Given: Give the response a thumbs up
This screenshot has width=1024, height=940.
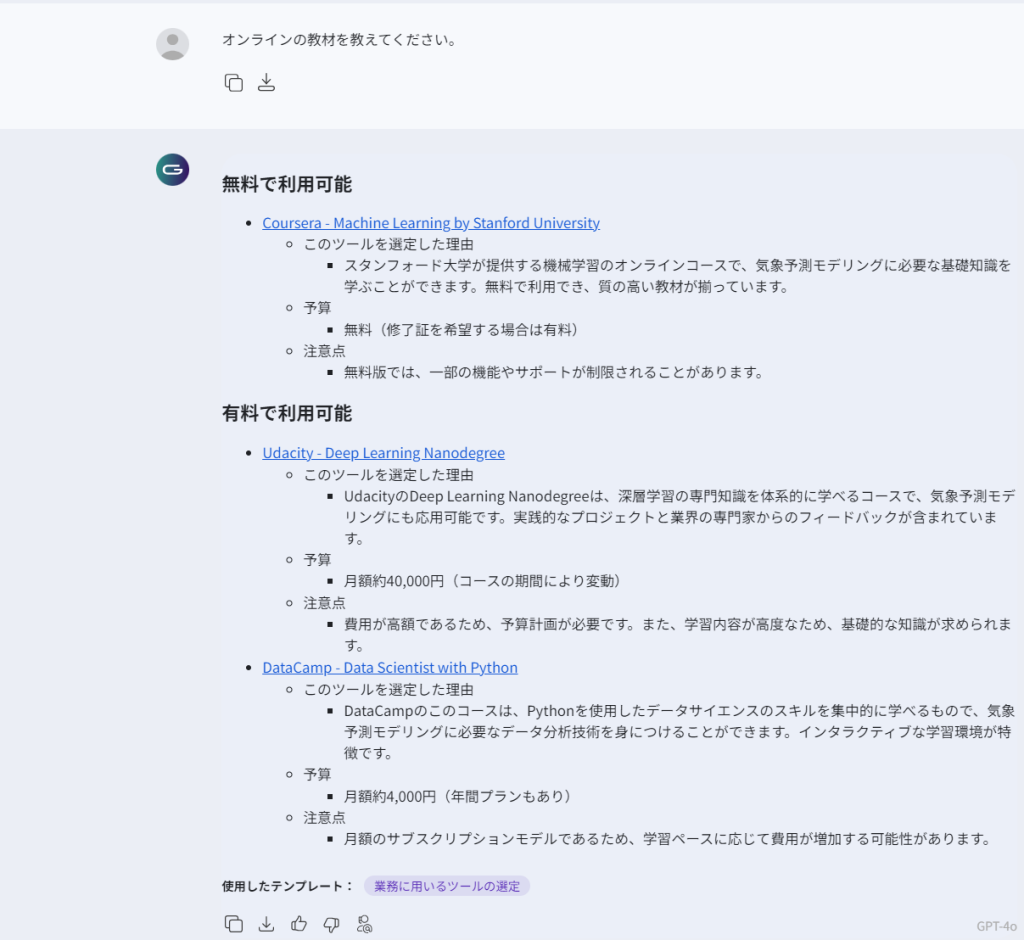Looking at the screenshot, I should pos(299,924).
